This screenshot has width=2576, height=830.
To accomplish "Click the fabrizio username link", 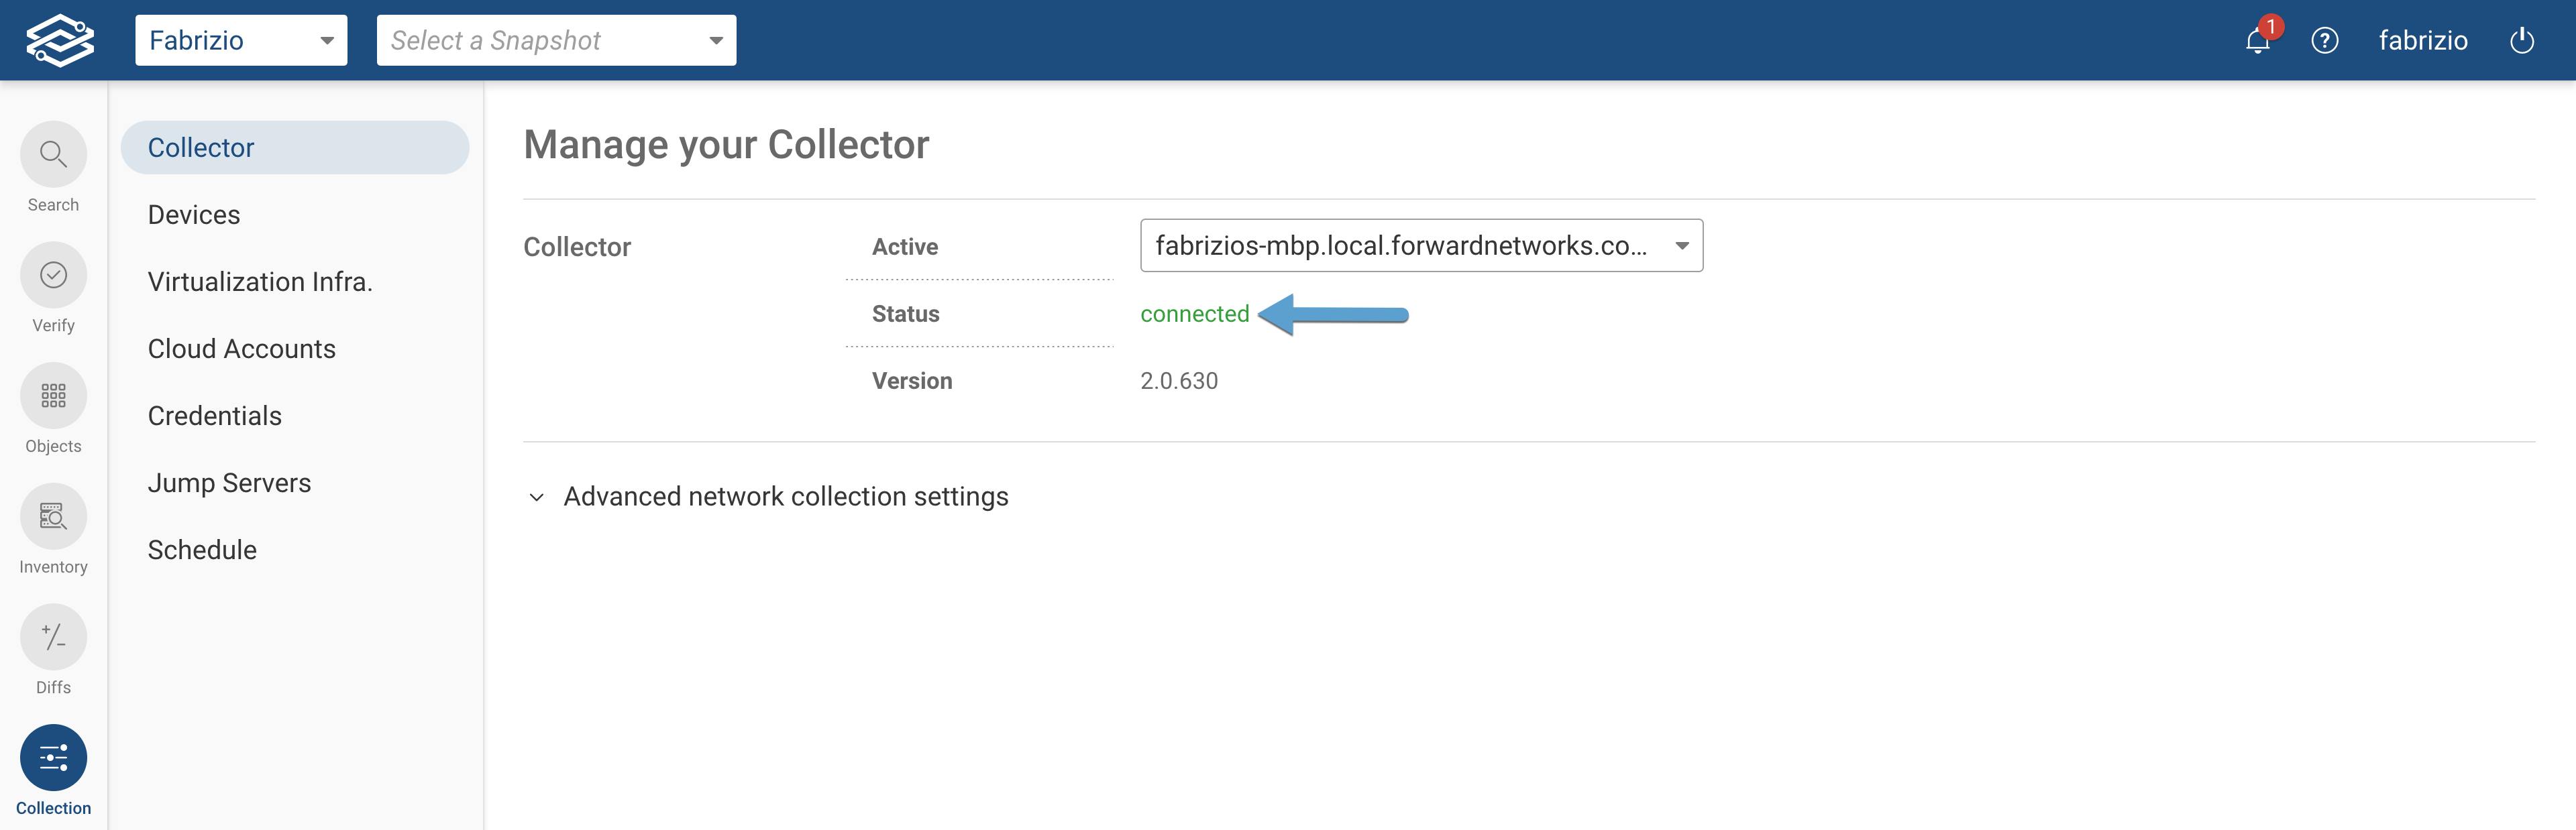I will 2422,41.
